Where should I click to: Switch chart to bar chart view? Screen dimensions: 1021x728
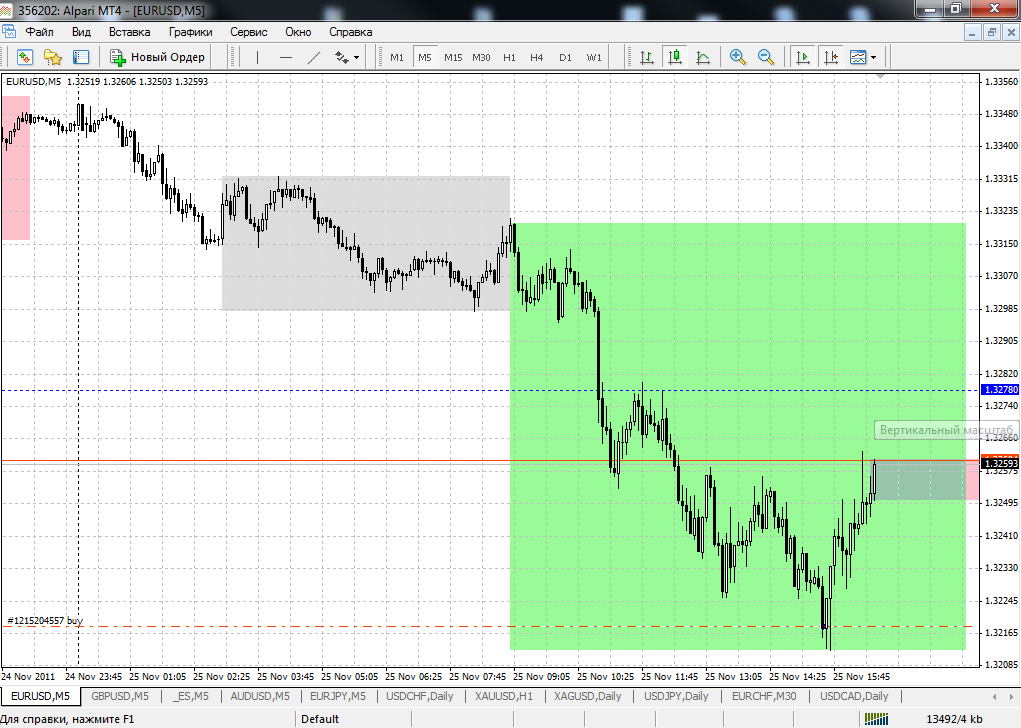point(647,57)
